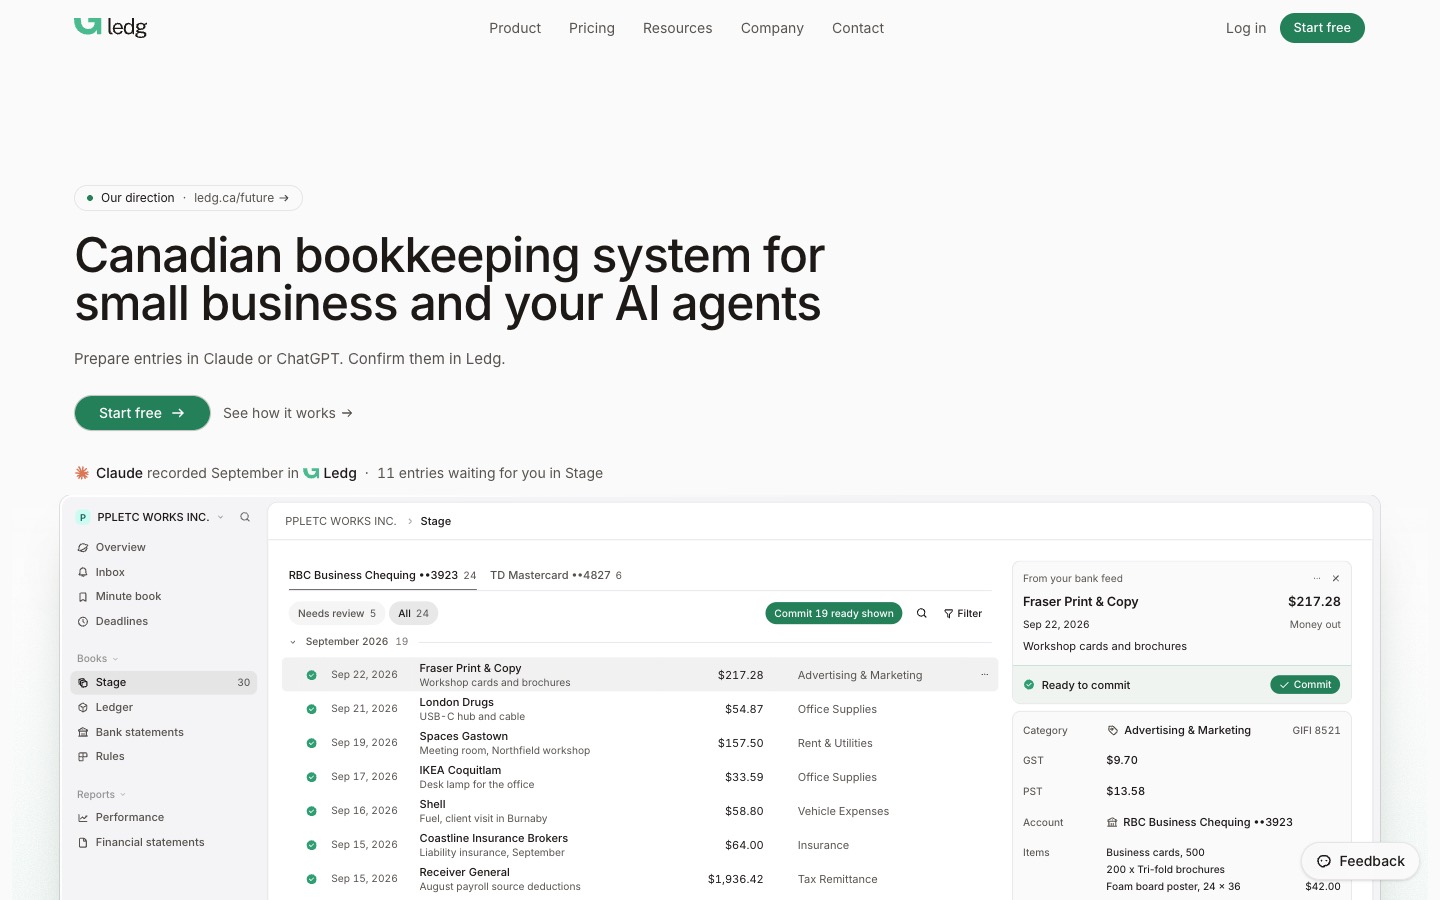Click See how it works link
This screenshot has height=900, width=1440.
click(288, 413)
